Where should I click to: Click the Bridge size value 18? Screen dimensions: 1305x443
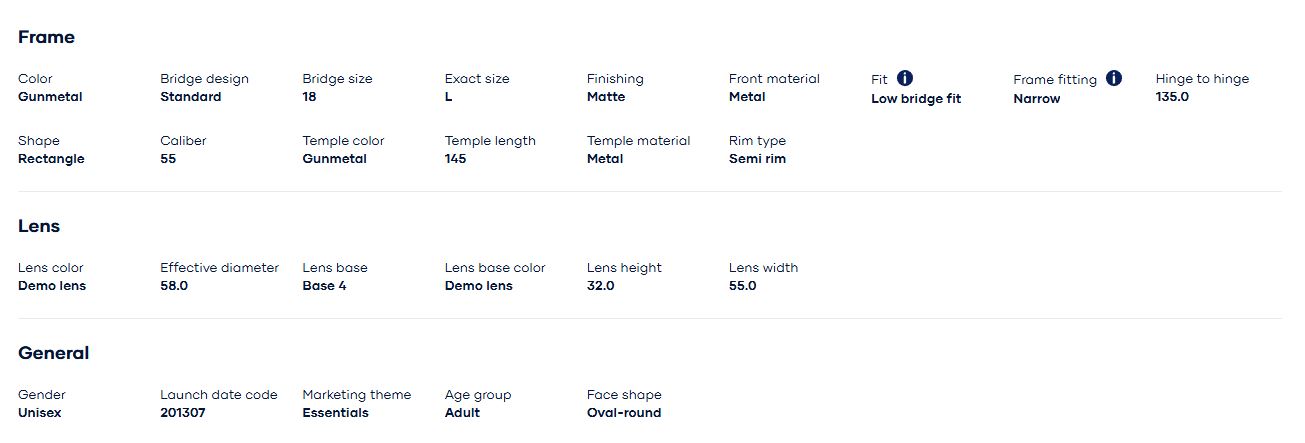309,97
